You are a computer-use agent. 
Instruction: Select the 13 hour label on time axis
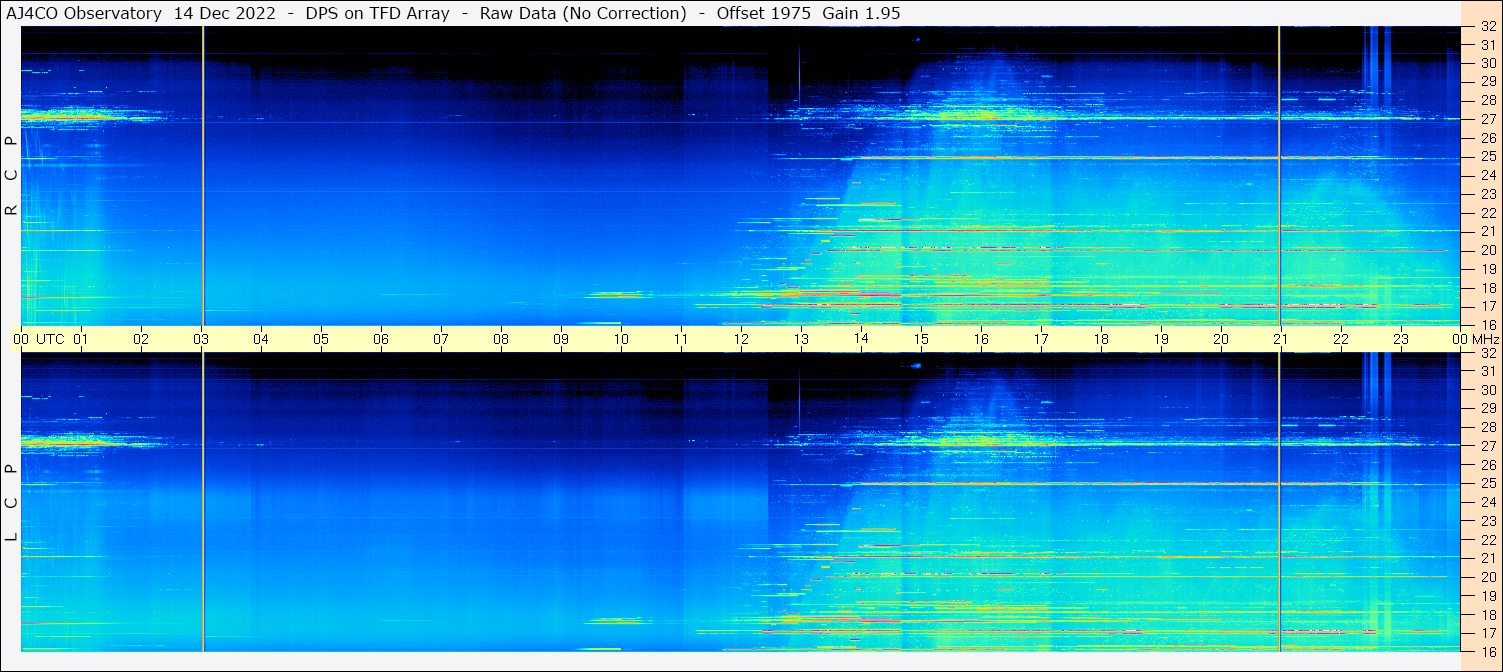click(x=801, y=339)
